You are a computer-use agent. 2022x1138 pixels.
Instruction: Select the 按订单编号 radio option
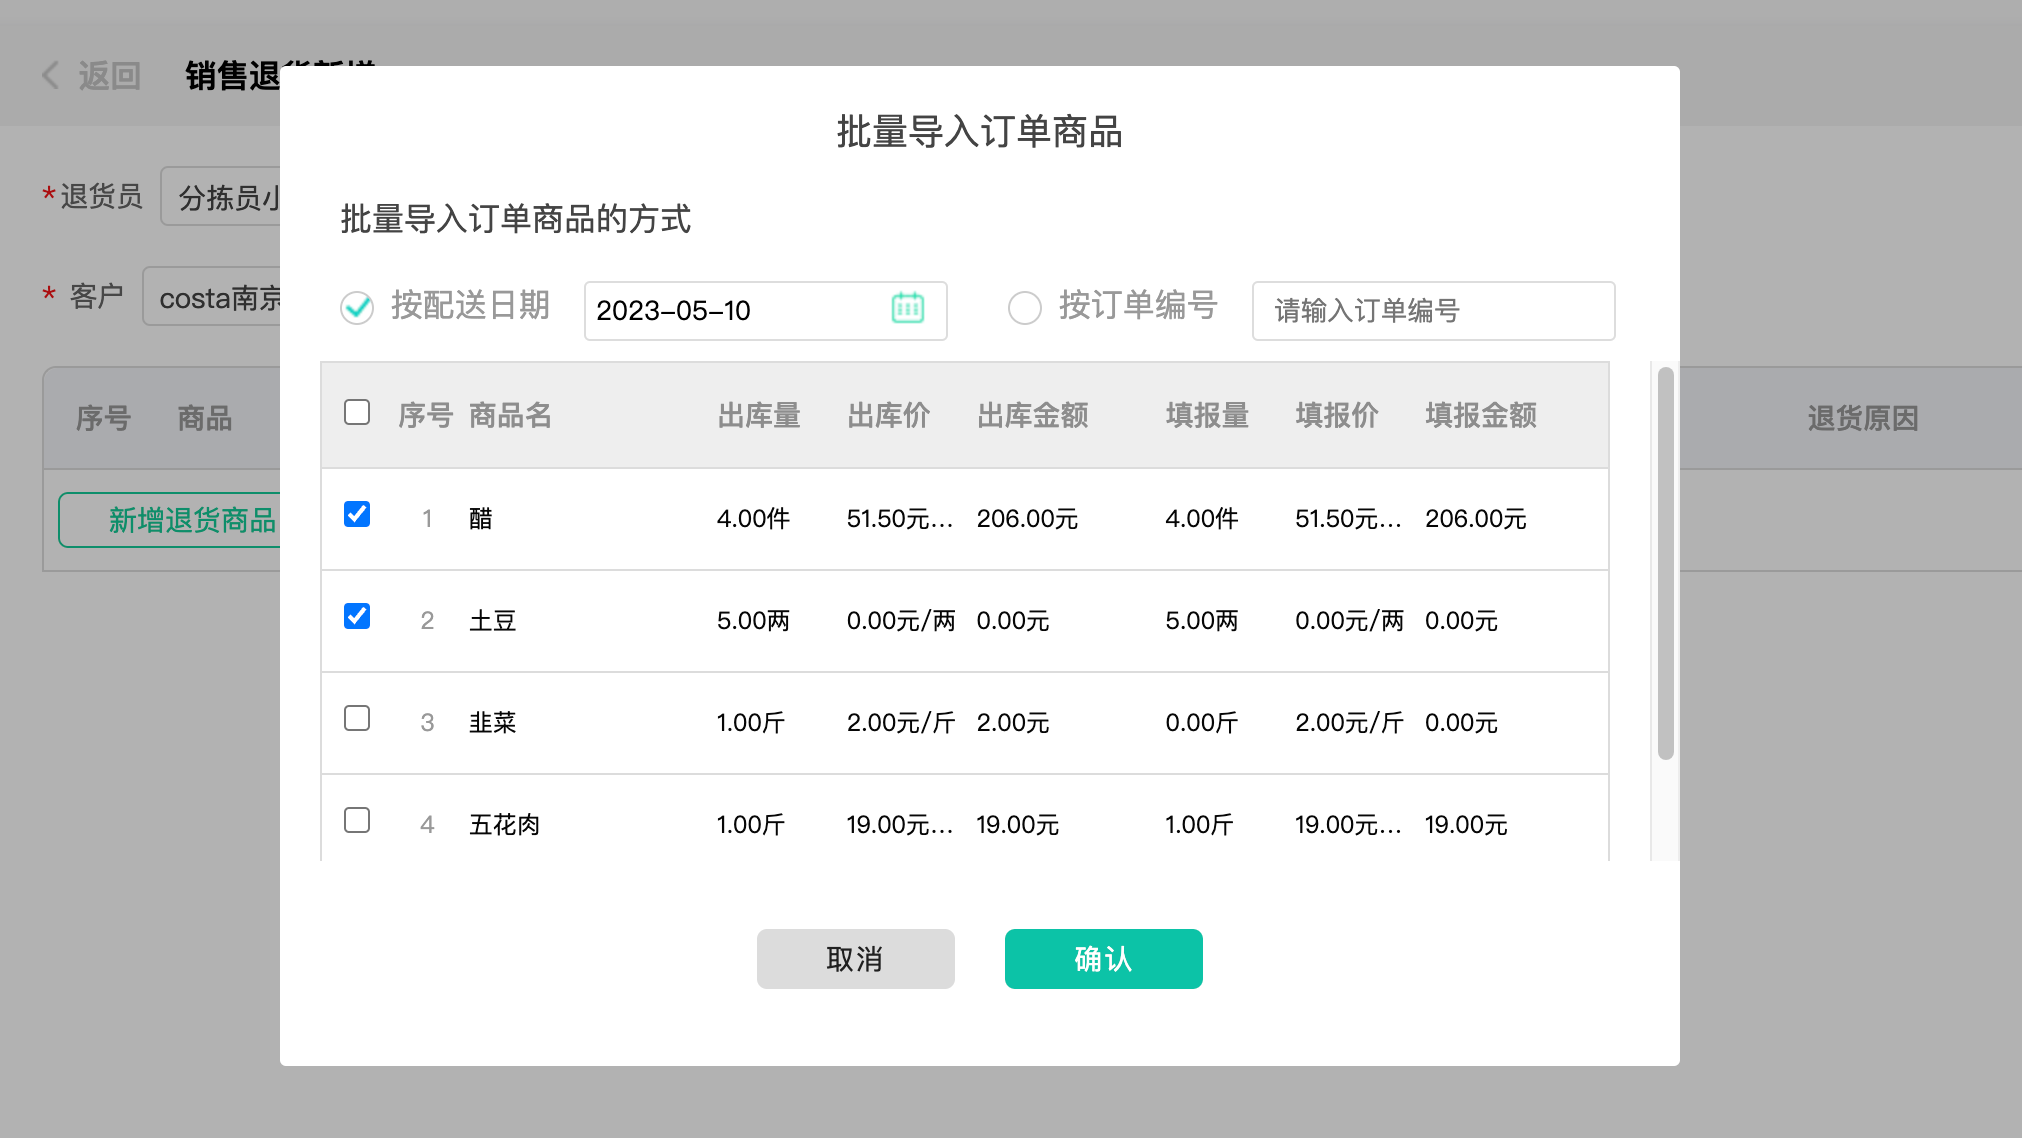[1024, 307]
